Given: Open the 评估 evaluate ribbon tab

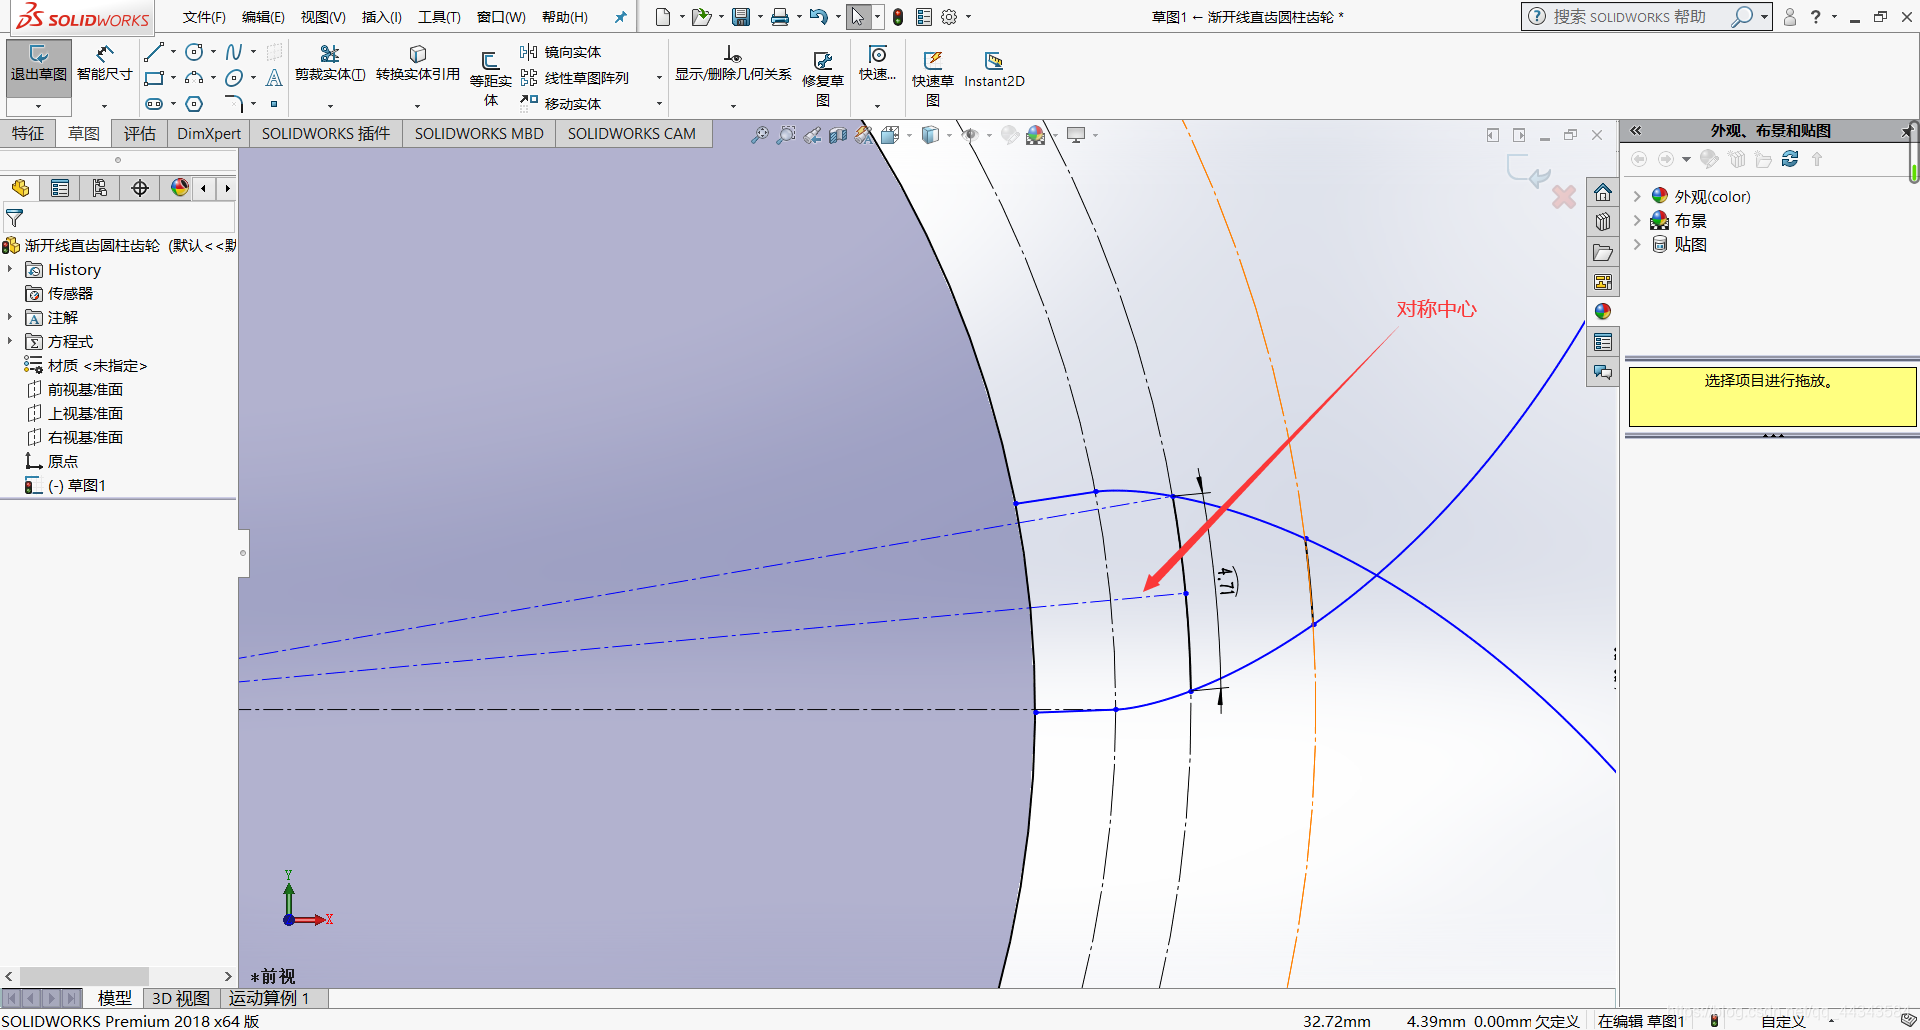Looking at the screenshot, I should (140, 134).
